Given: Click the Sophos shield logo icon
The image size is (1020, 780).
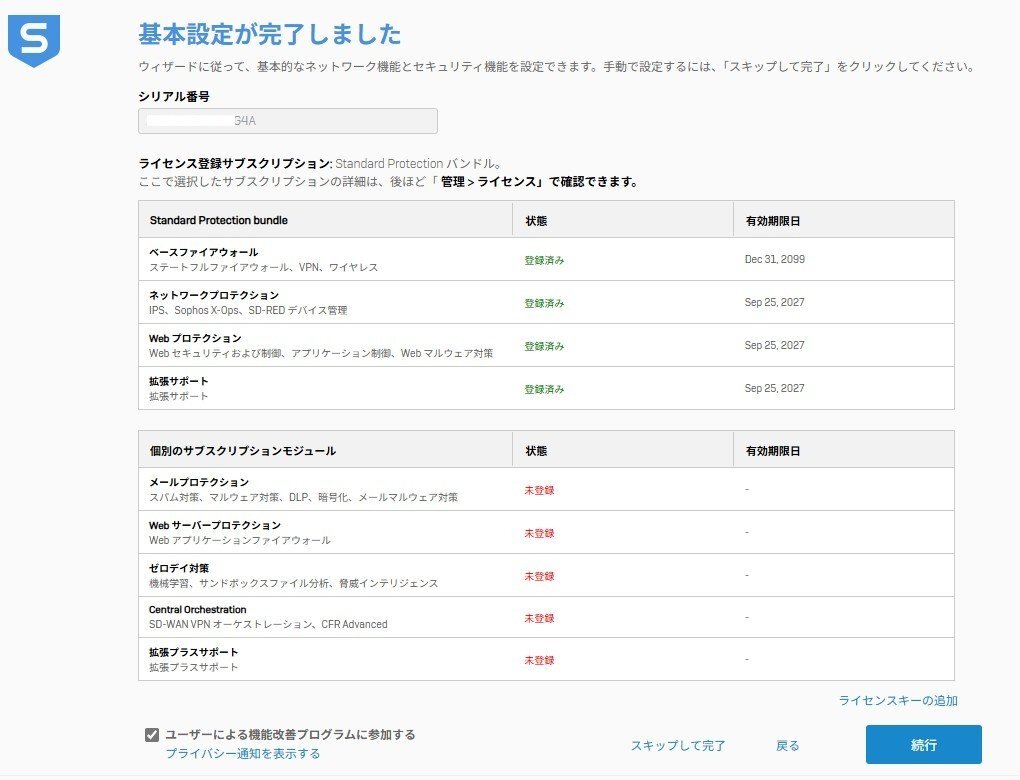Looking at the screenshot, I should point(34,41).
